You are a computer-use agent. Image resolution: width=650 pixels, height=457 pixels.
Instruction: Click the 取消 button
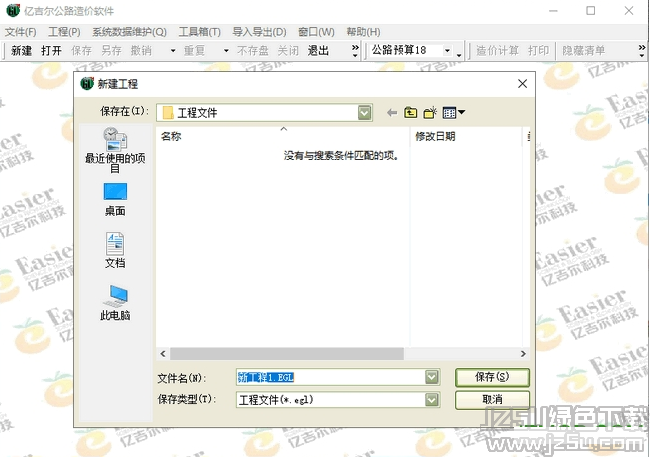pos(492,400)
